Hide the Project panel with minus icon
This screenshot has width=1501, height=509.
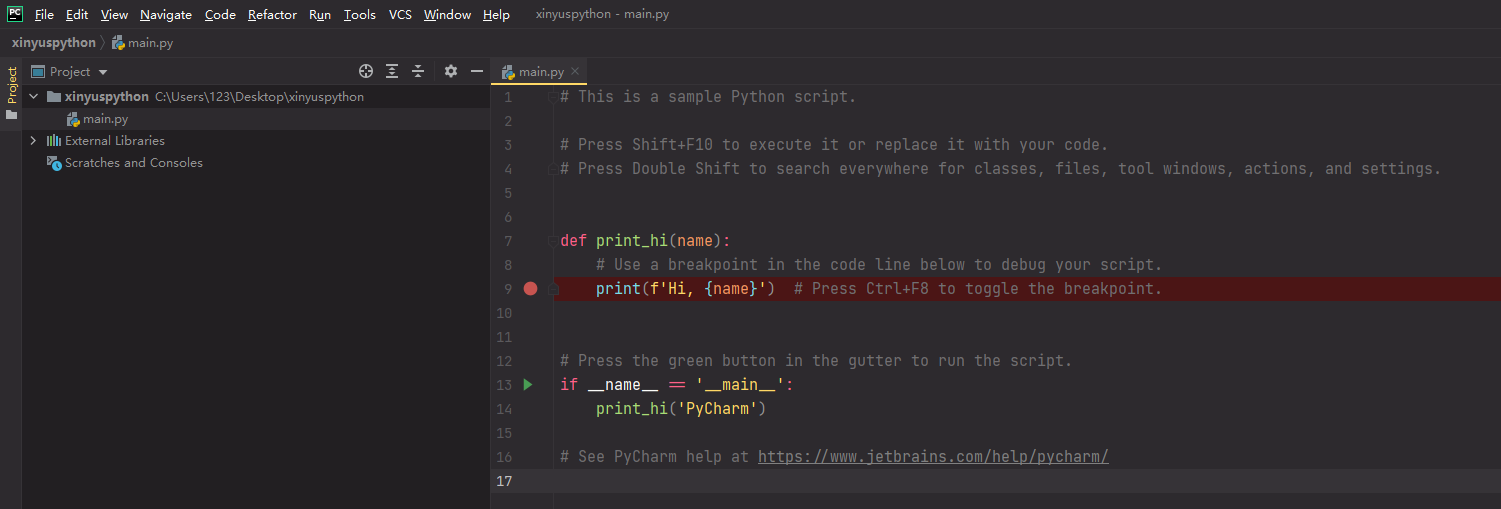477,71
